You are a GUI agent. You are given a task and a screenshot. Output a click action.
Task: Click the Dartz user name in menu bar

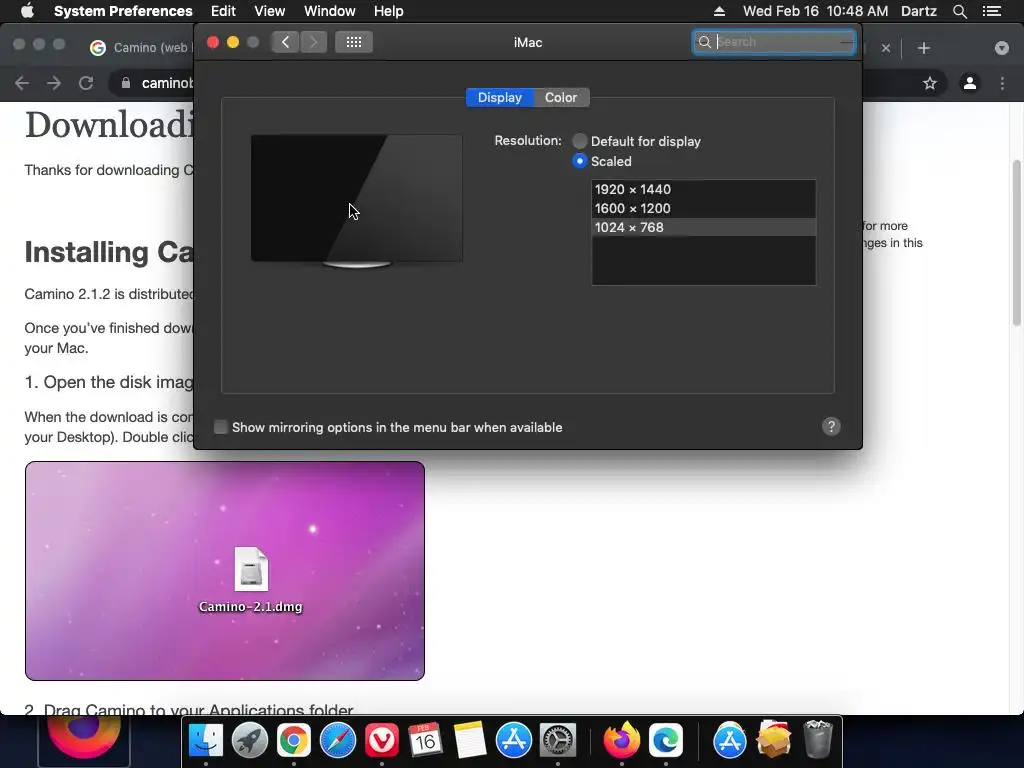click(918, 11)
